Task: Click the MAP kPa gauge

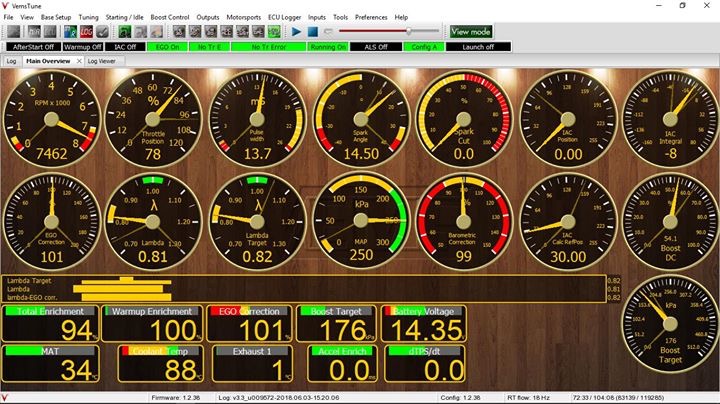Action: 361,221
